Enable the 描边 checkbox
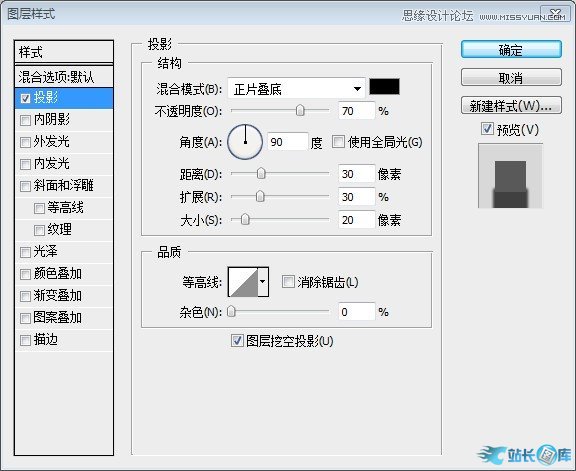The height and width of the screenshot is (471, 576). tap(25, 340)
